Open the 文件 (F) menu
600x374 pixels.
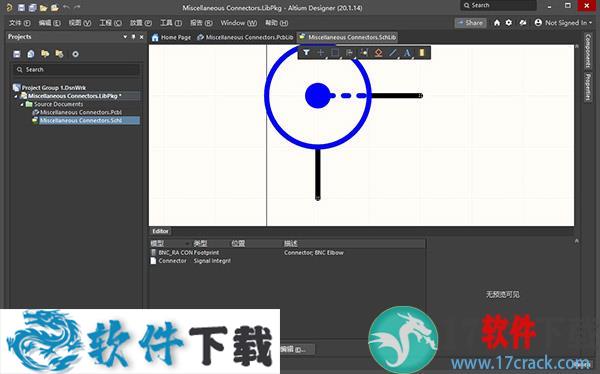[x=20, y=23]
